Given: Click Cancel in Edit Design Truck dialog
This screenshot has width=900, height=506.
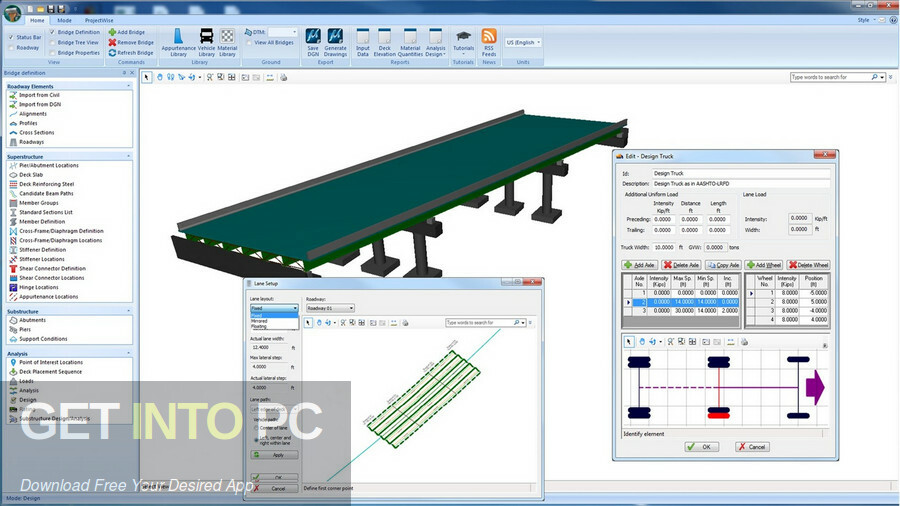Looking at the screenshot, I should [752, 447].
